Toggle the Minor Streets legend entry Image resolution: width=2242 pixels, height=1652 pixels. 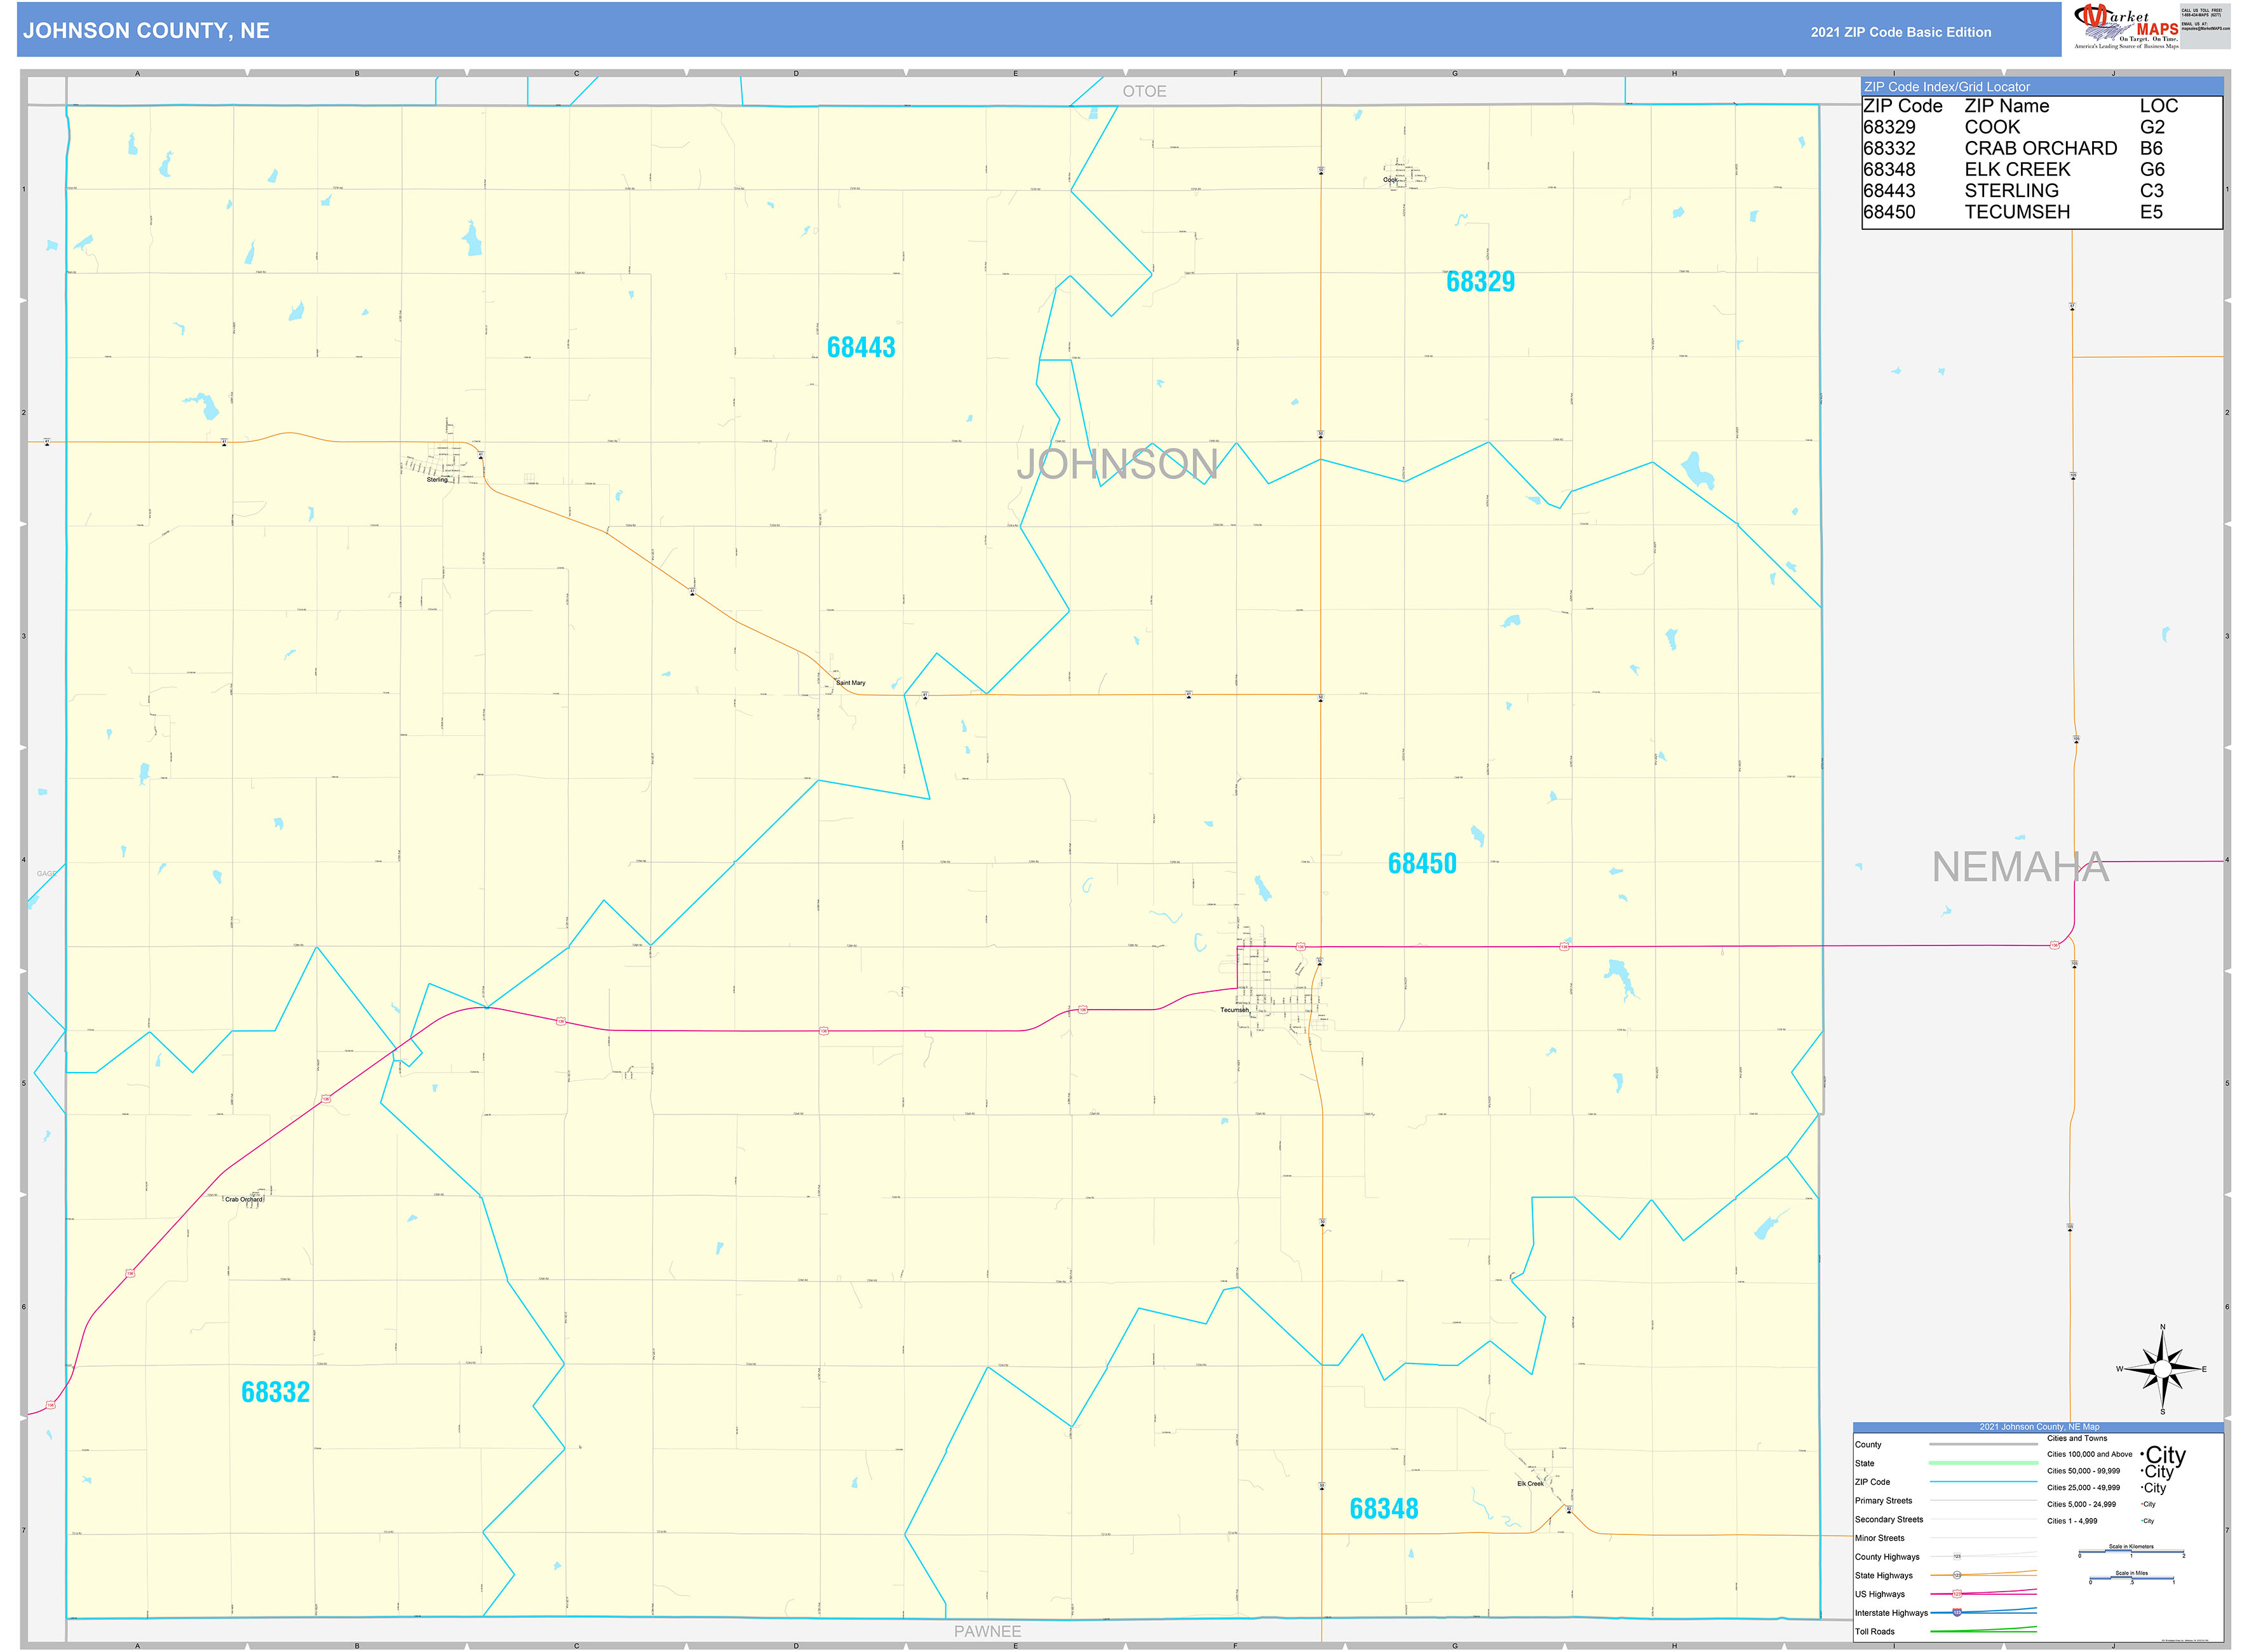[1983, 1539]
